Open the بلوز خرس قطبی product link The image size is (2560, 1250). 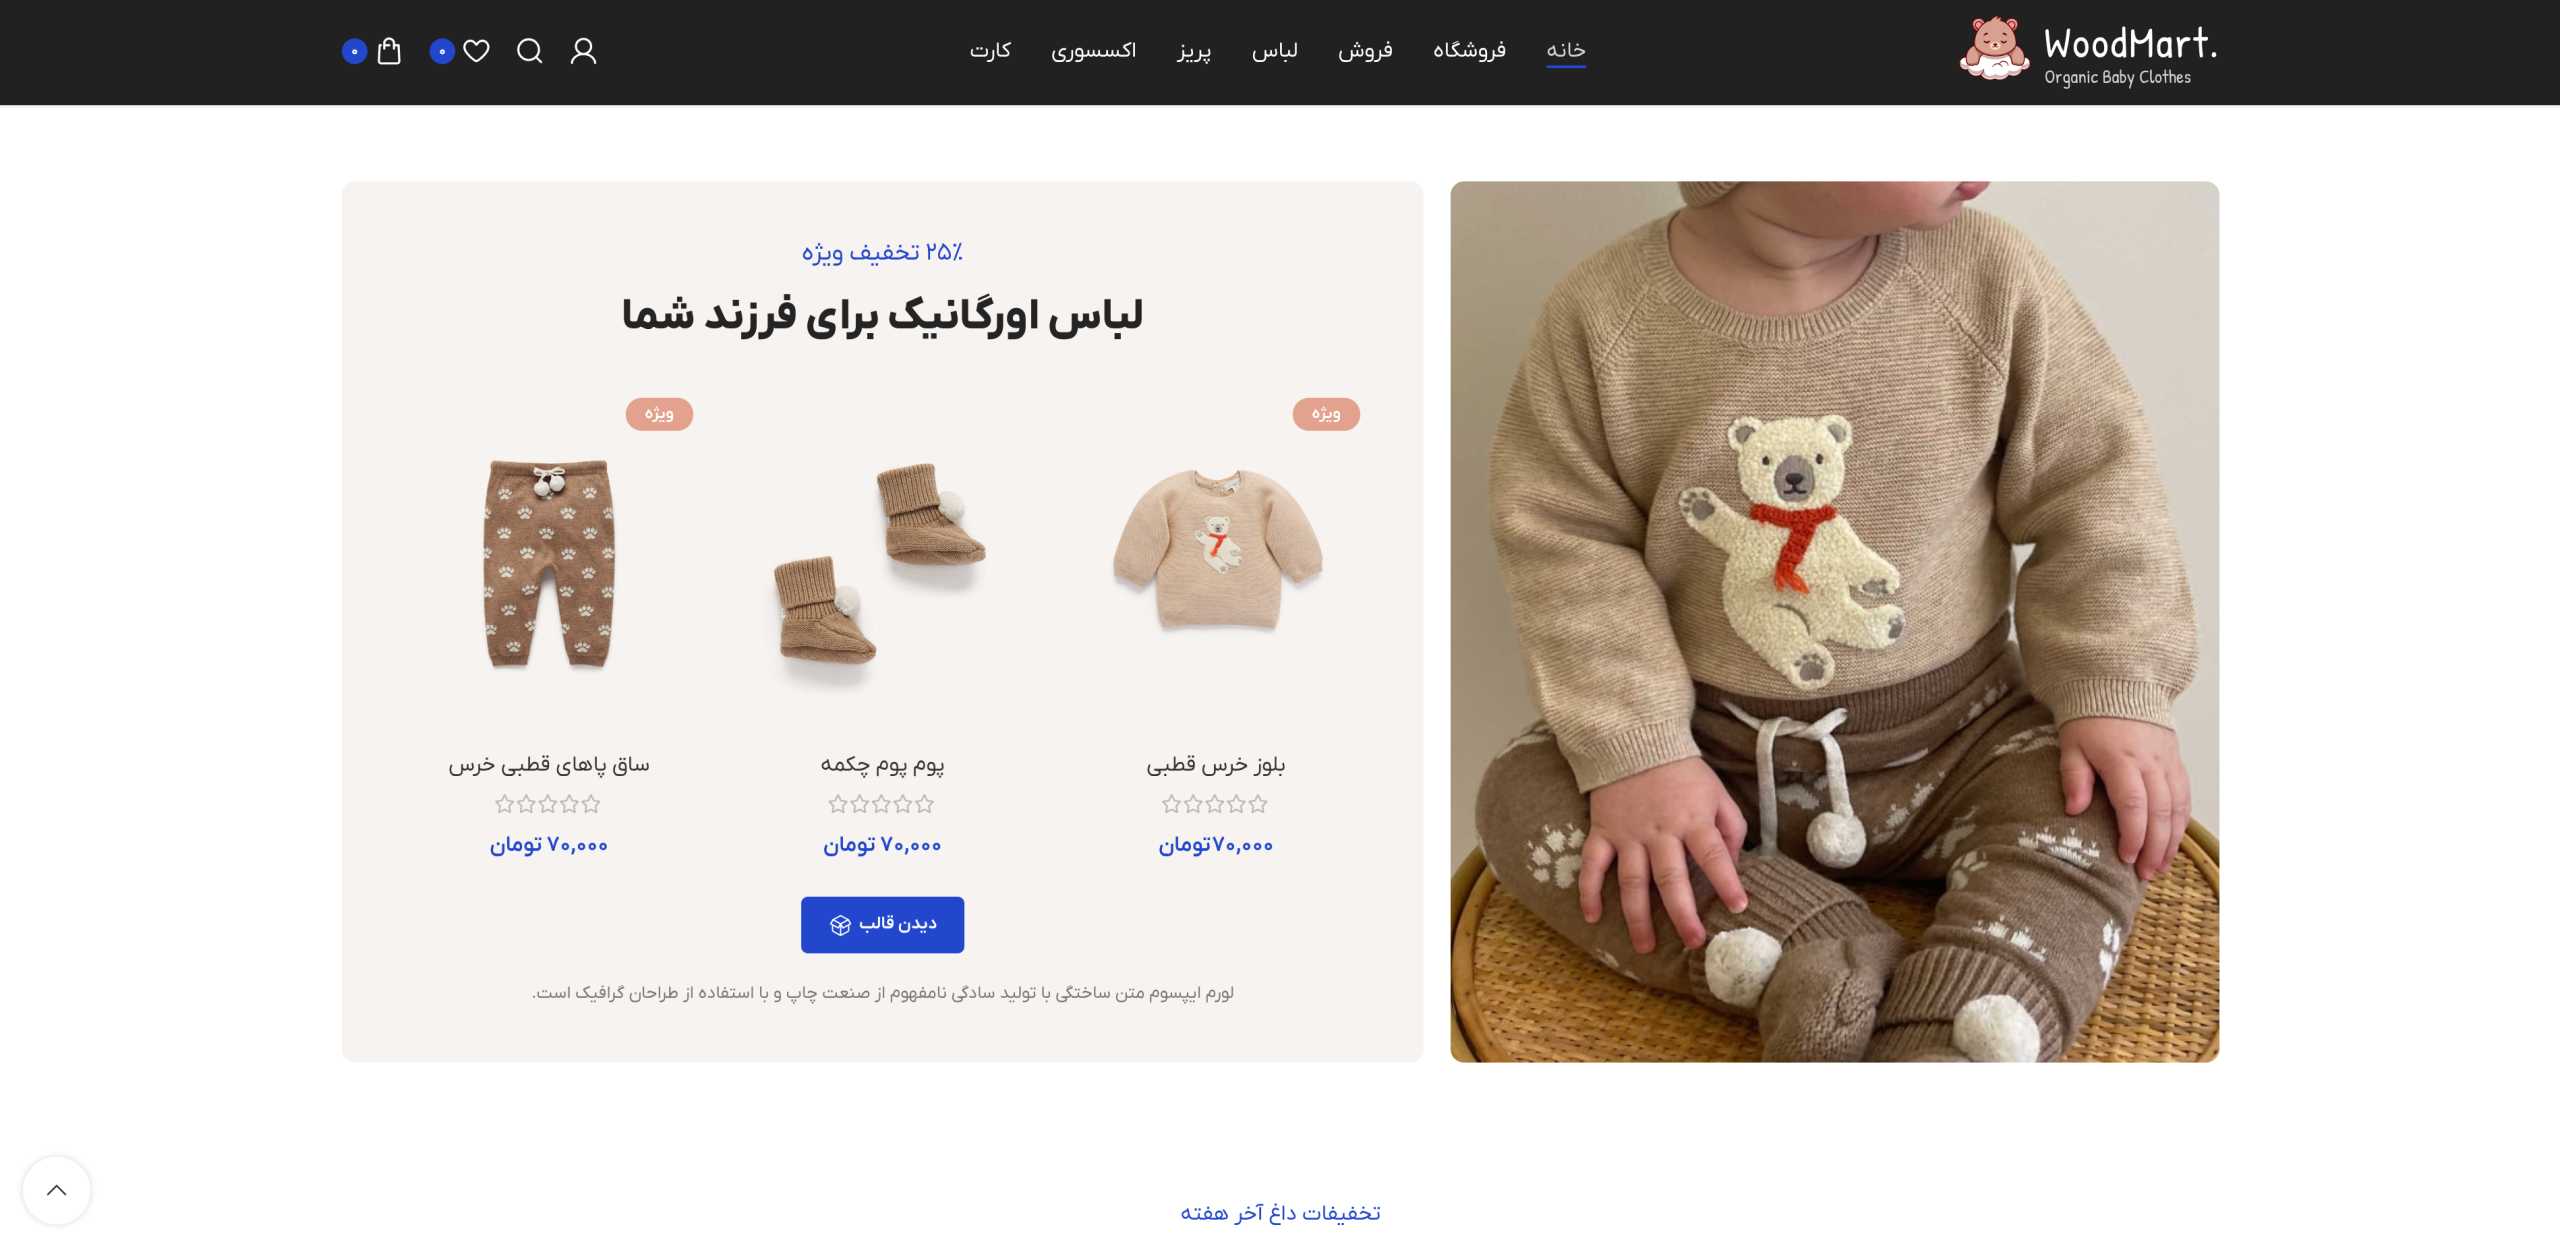pos(1215,765)
